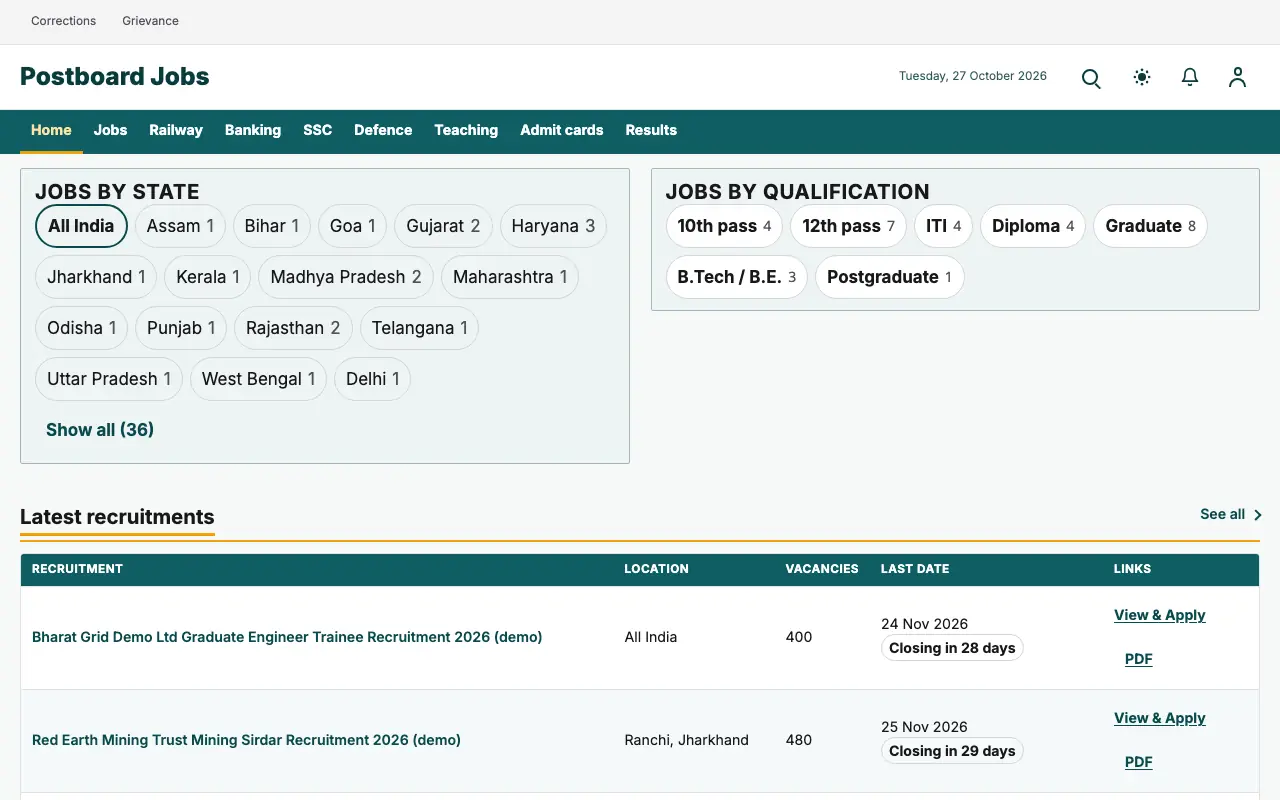Open the user account icon

pos(1238,77)
